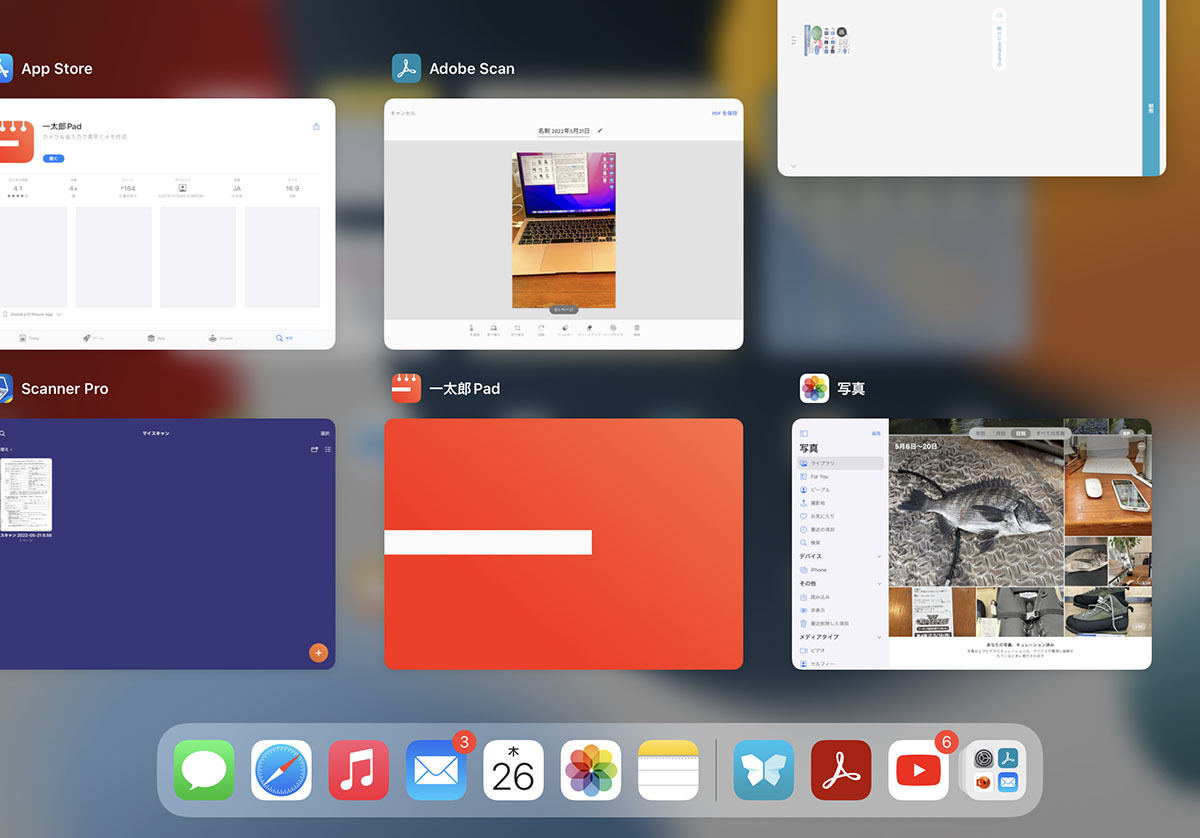Open Mail with 3 unread badge
1200x838 pixels.
coord(436,770)
